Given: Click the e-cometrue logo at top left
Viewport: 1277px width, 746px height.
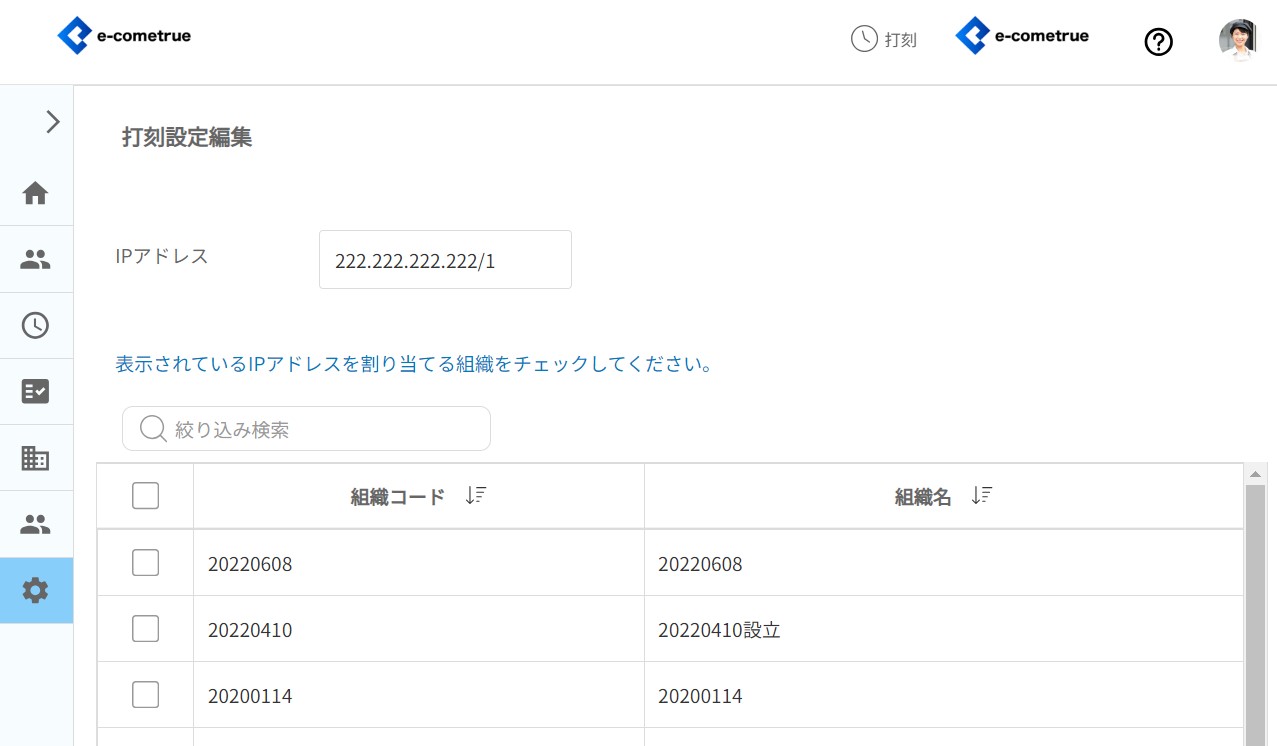Looking at the screenshot, I should [x=124, y=37].
